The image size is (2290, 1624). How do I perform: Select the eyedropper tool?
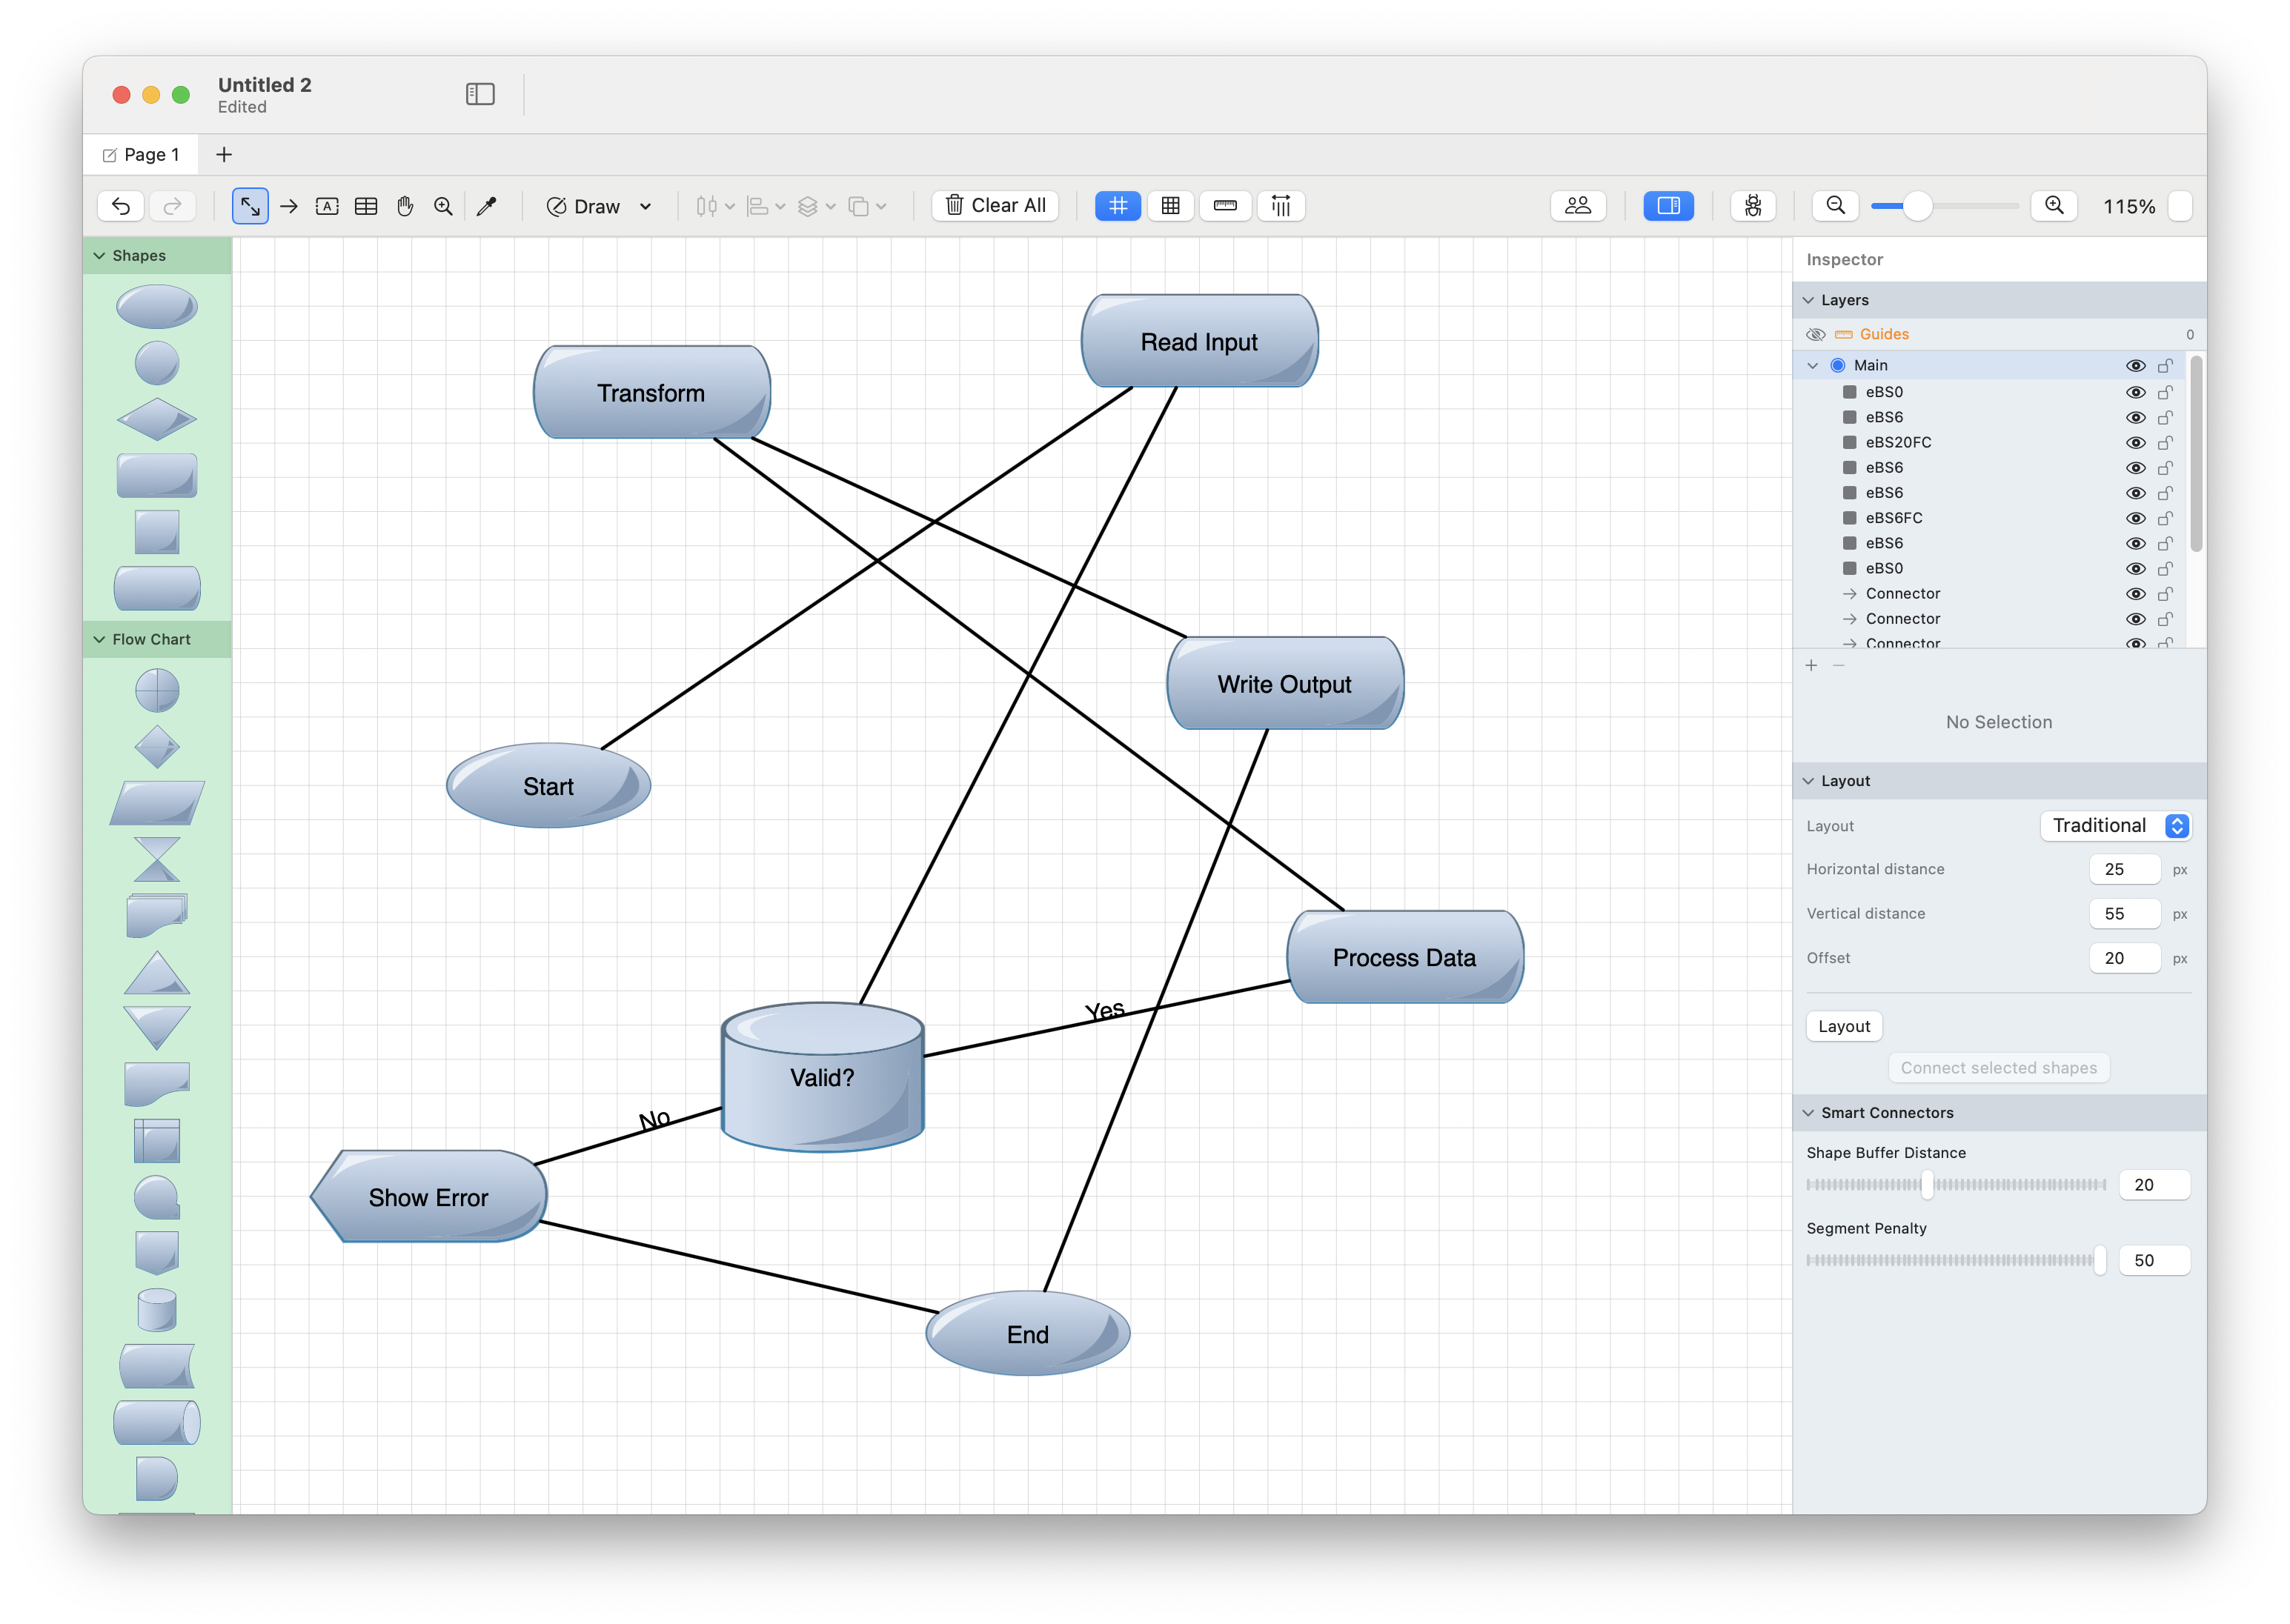[x=487, y=206]
